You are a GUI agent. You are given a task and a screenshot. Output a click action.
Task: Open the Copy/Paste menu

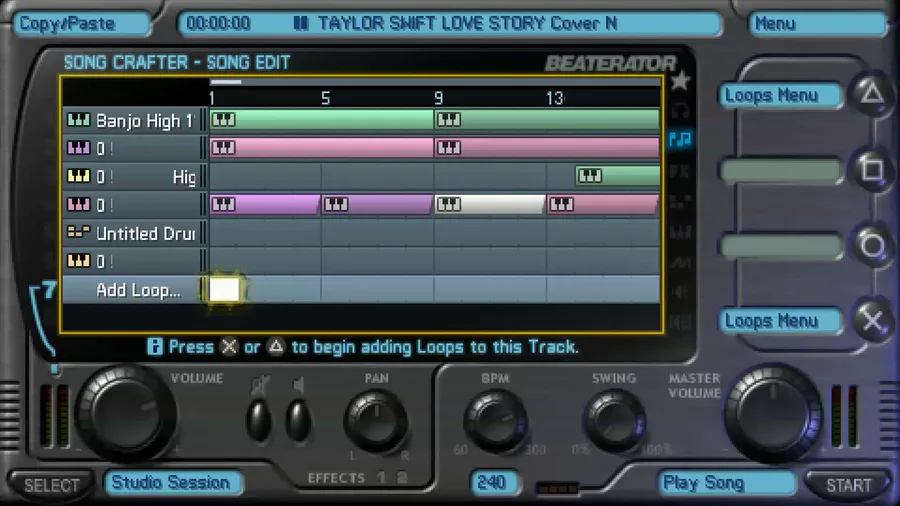click(x=81, y=24)
